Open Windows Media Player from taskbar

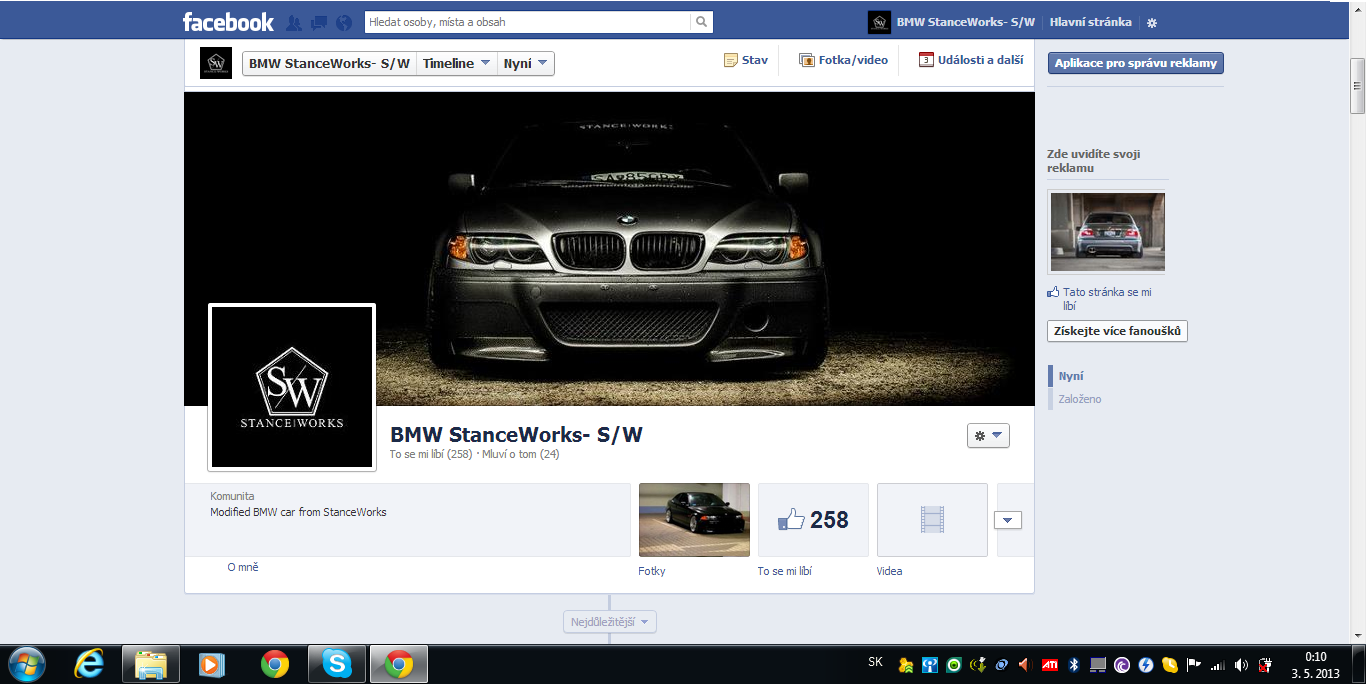211,664
